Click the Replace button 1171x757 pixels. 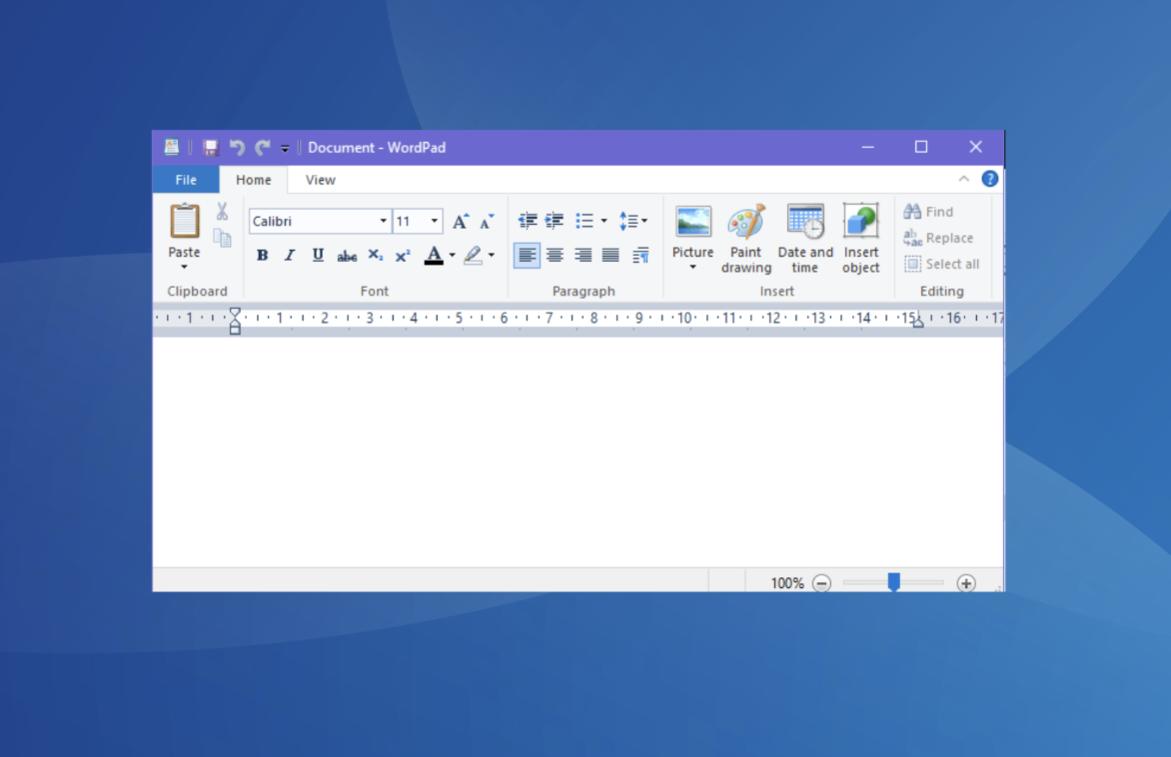click(939, 238)
